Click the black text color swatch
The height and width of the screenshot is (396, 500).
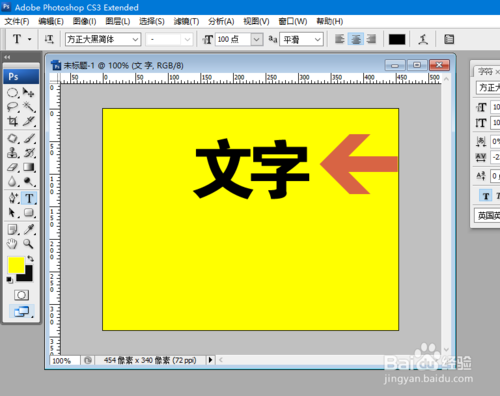pyautogui.click(x=397, y=39)
